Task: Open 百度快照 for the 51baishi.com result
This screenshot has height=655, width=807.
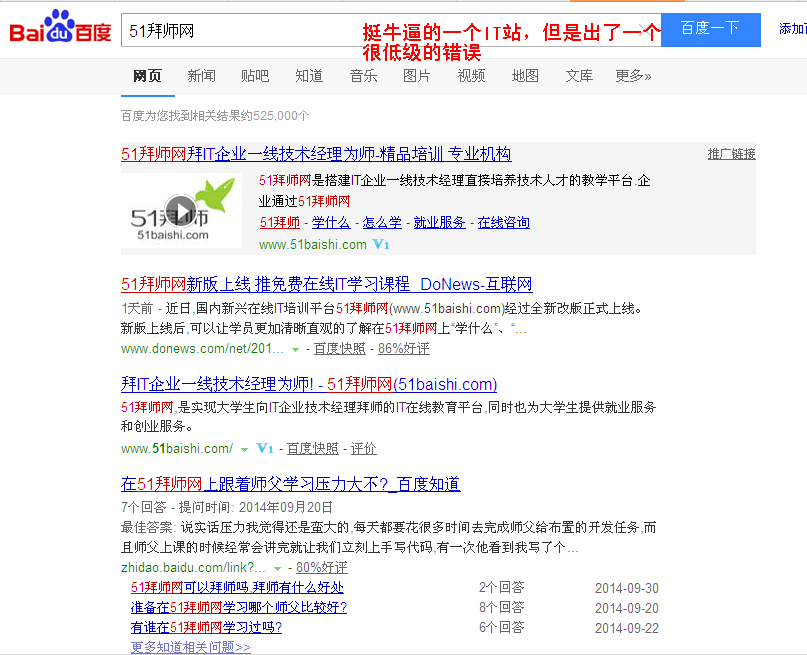Action: point(312,449)
